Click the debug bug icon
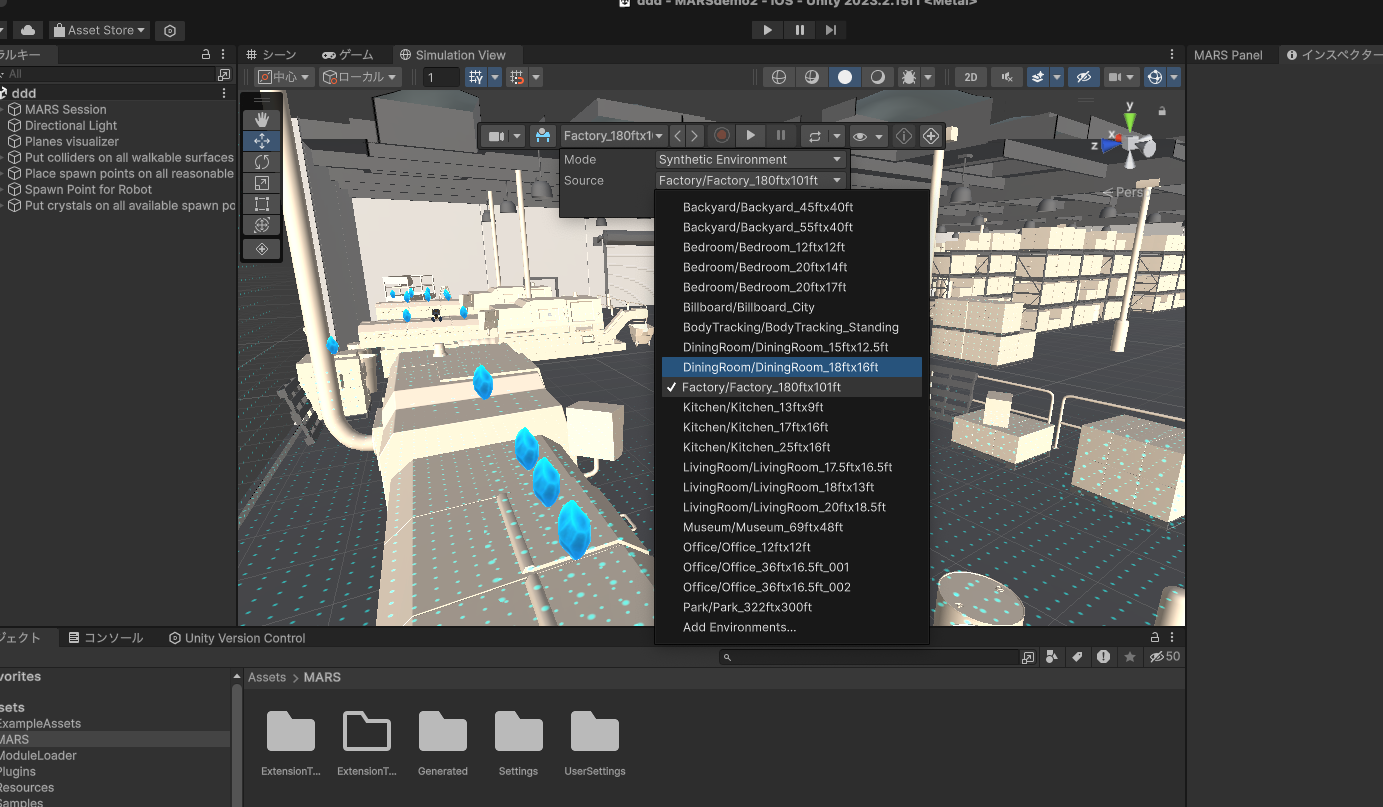This screenshot has width=1383, height=807. coord(909,77)
